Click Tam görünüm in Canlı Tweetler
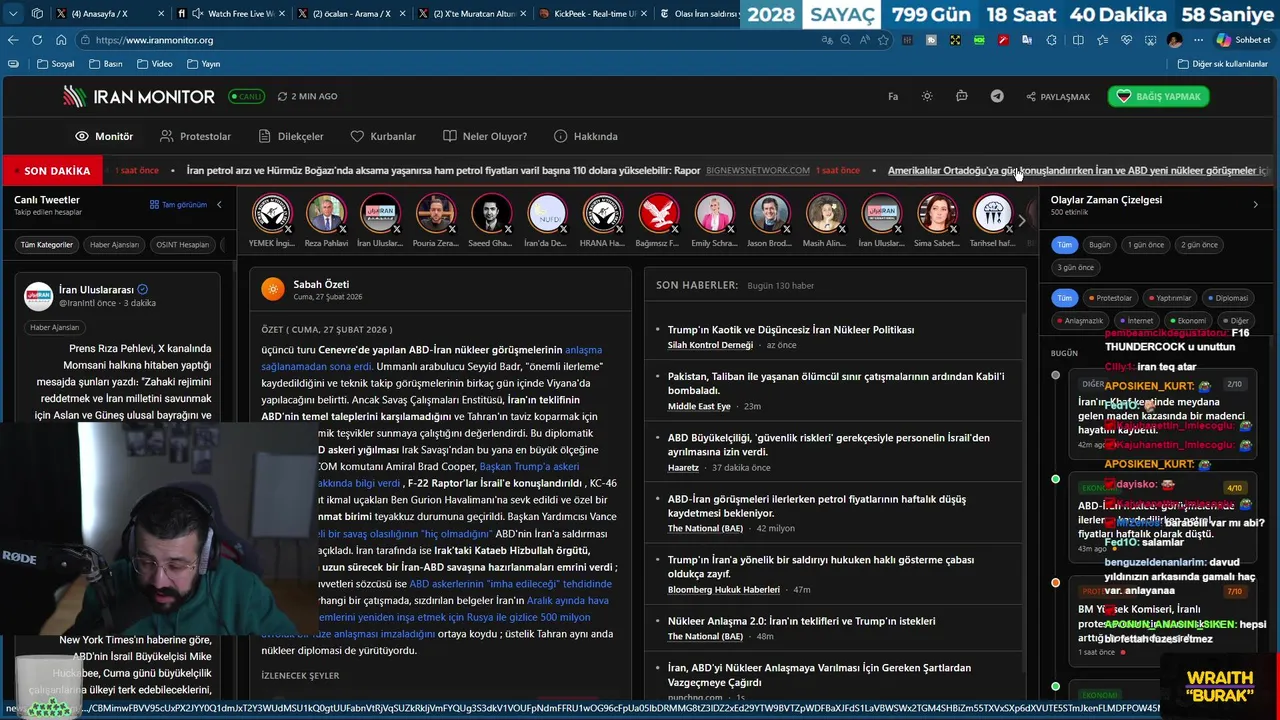 click(178, 205)
